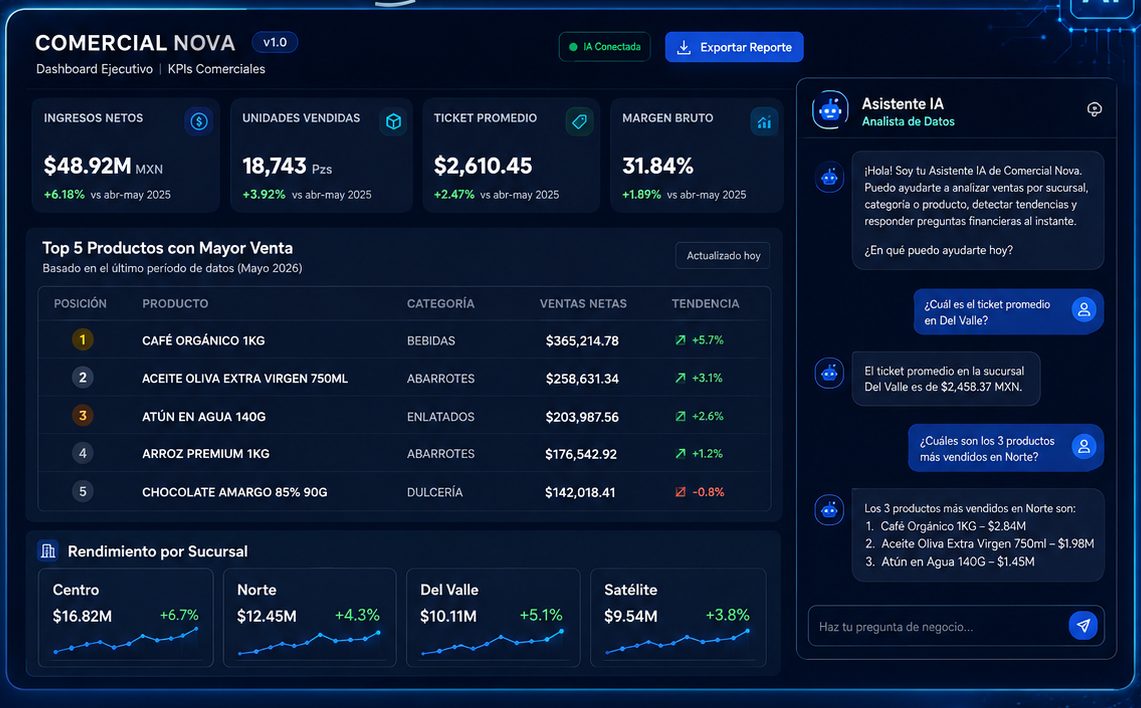Screen dimensions: 1141x708
Task: Click the dollar icon in Ingresos Netos card
Action: [199, 122]
